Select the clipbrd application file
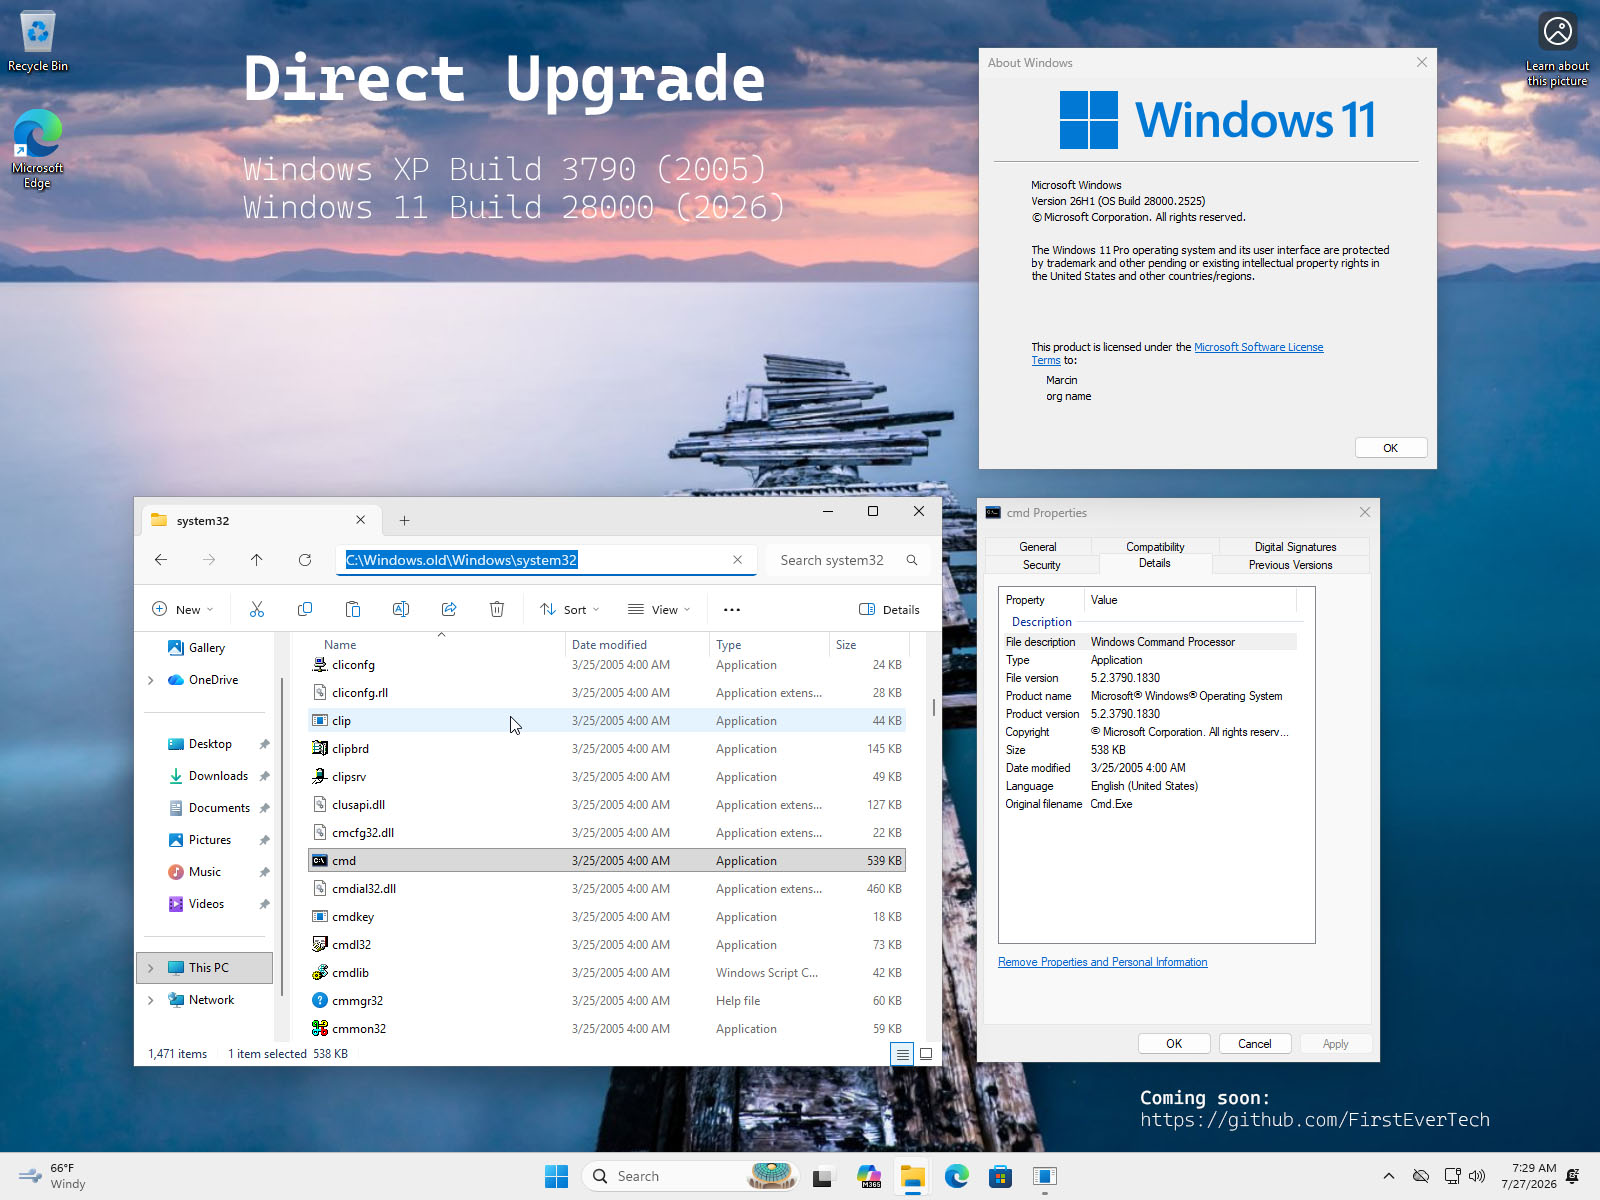 (607, 748)
